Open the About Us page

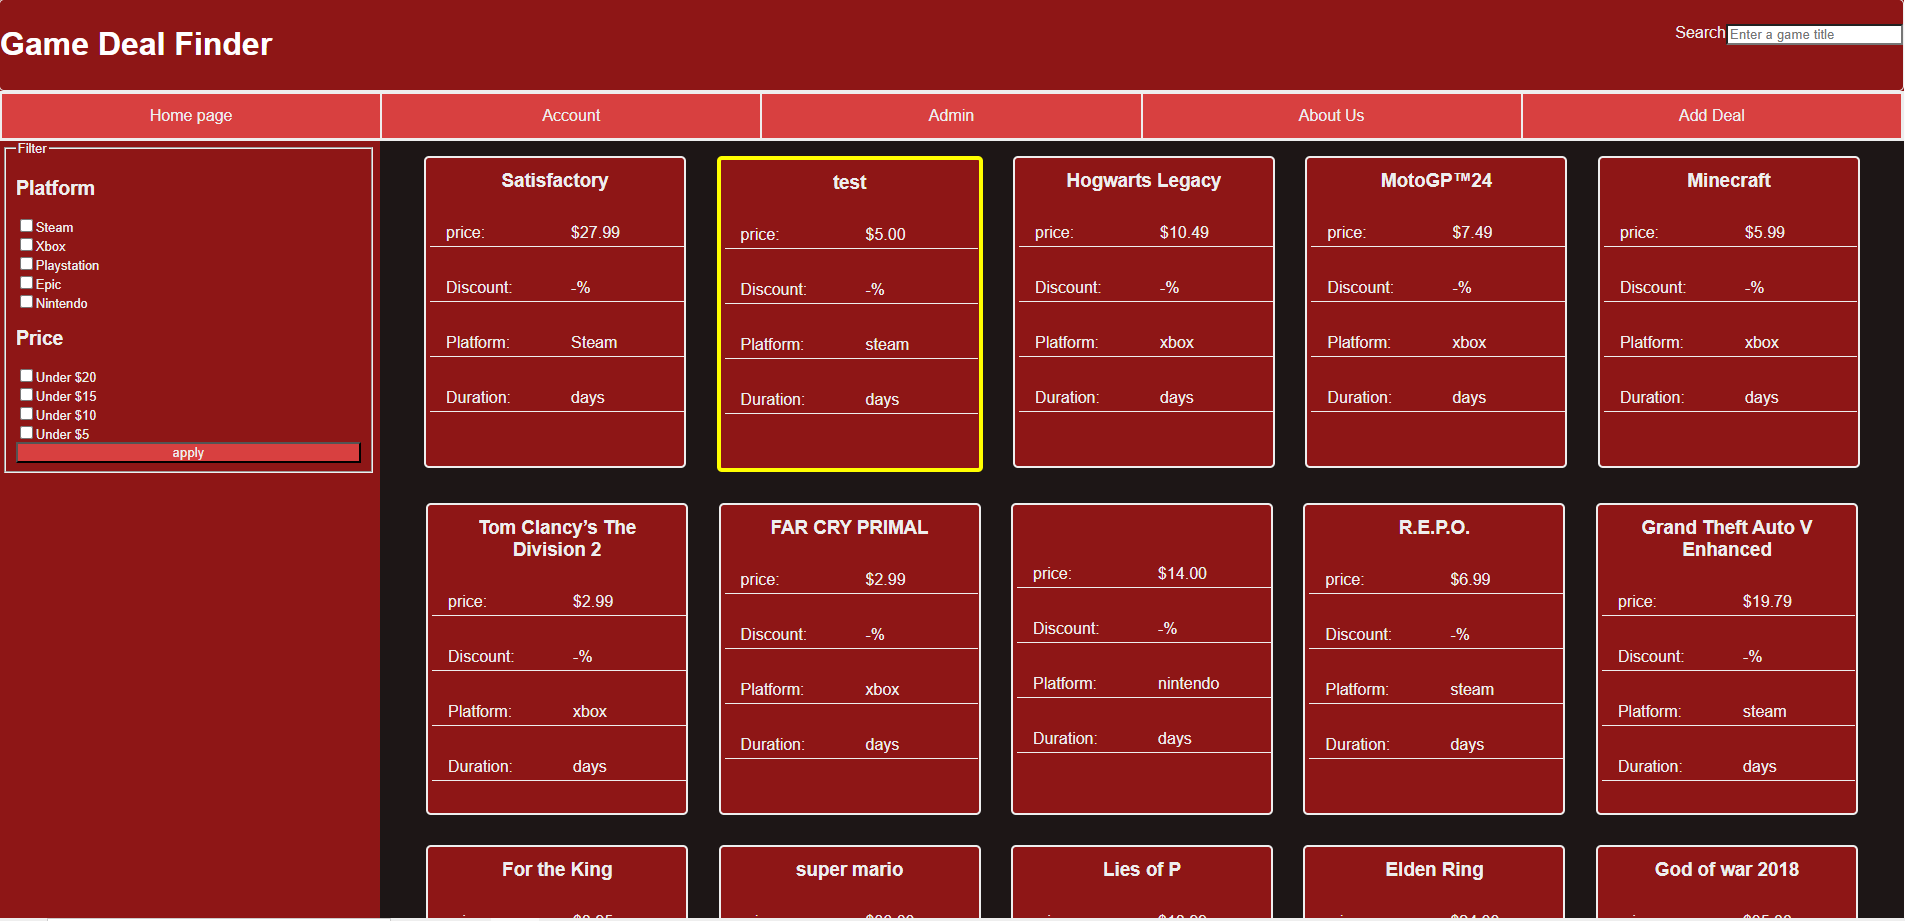(1330, 115)
